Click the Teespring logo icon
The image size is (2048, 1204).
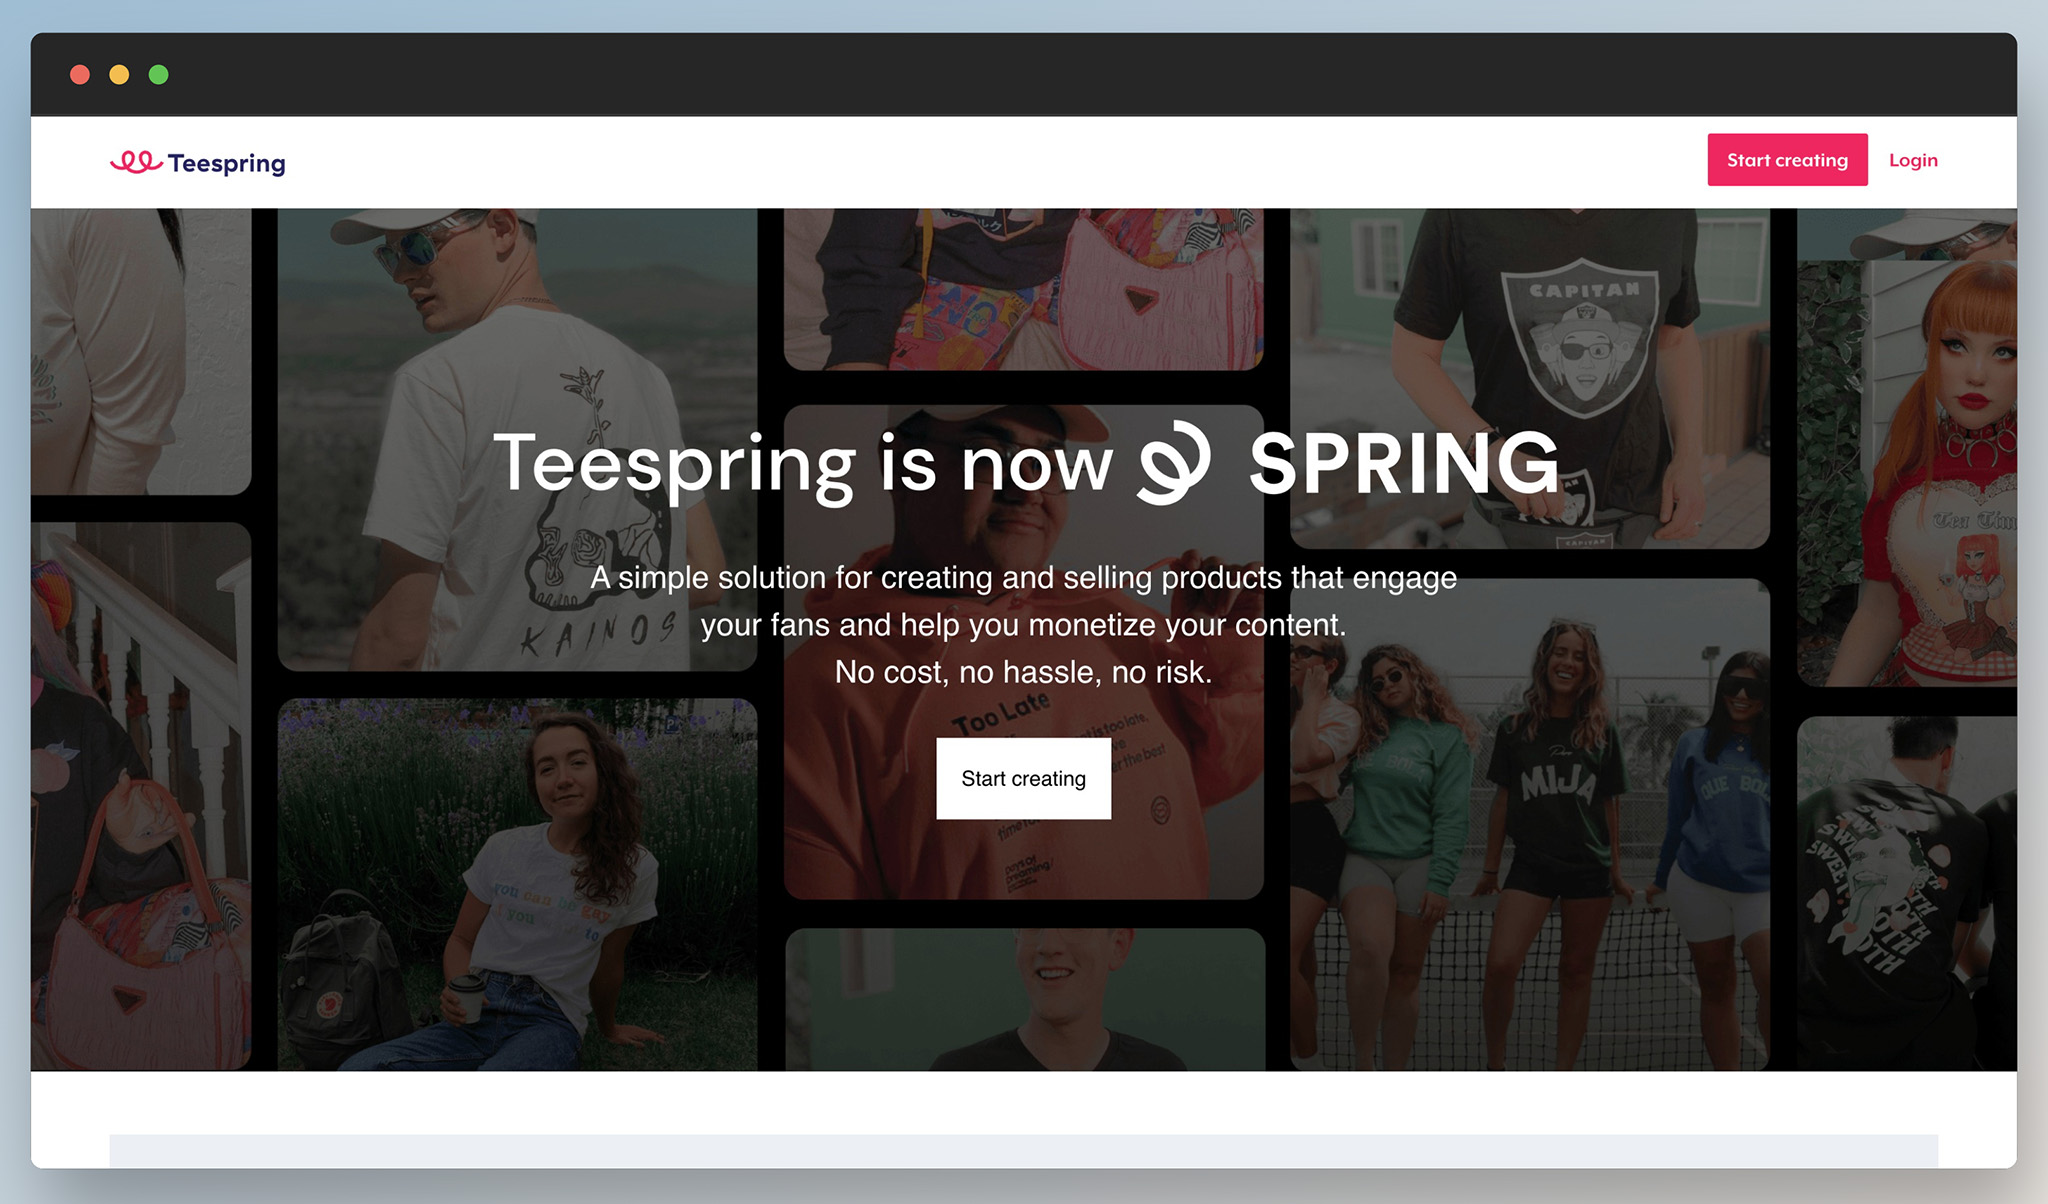(x=136, y=162)
